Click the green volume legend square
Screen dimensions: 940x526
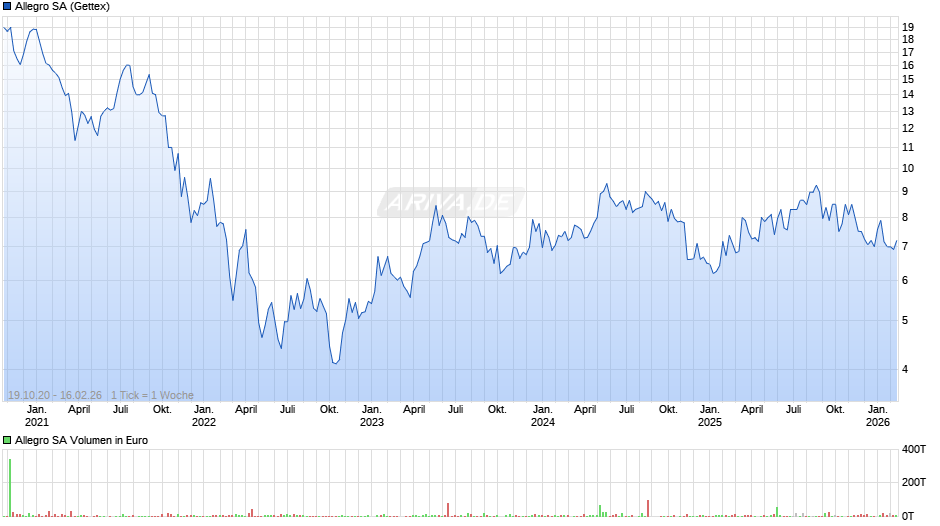coord(7,440)
